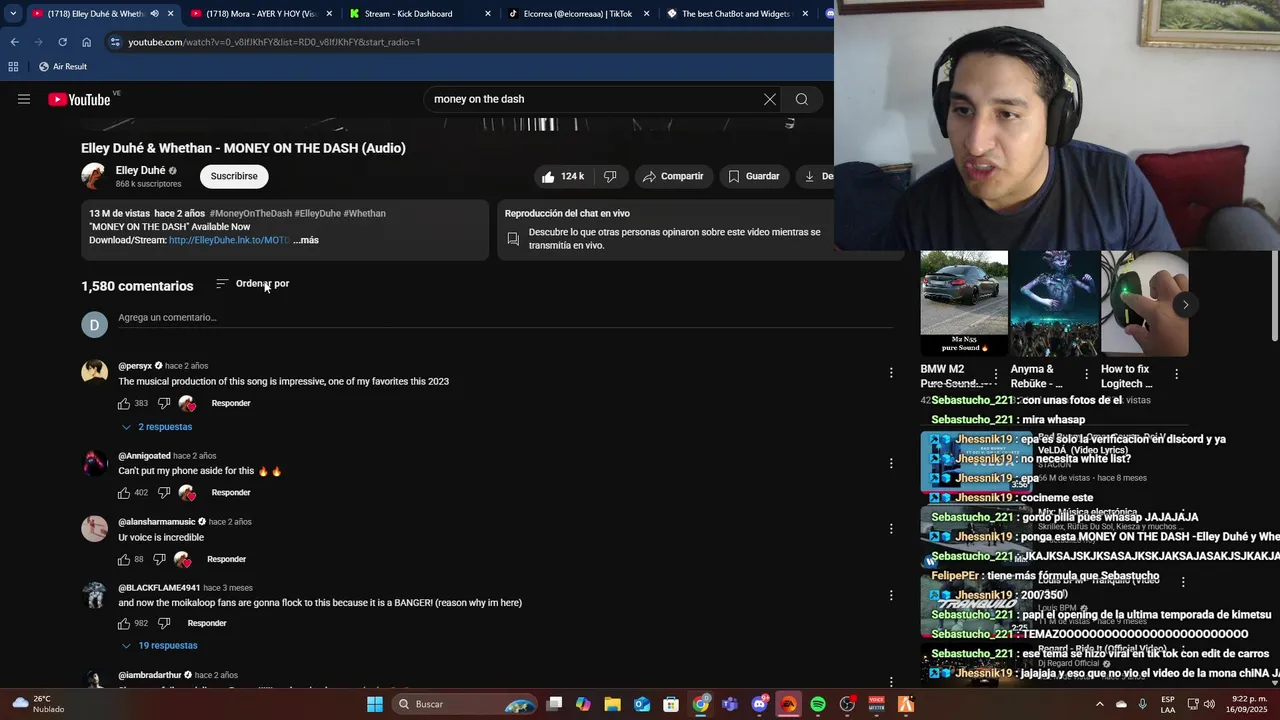The width and height of the screenshot is (1280, 720).
Task: Open the Anyma & Rebūke video thumbnail
Action: pyautogui.click(x=1054, y=304)
